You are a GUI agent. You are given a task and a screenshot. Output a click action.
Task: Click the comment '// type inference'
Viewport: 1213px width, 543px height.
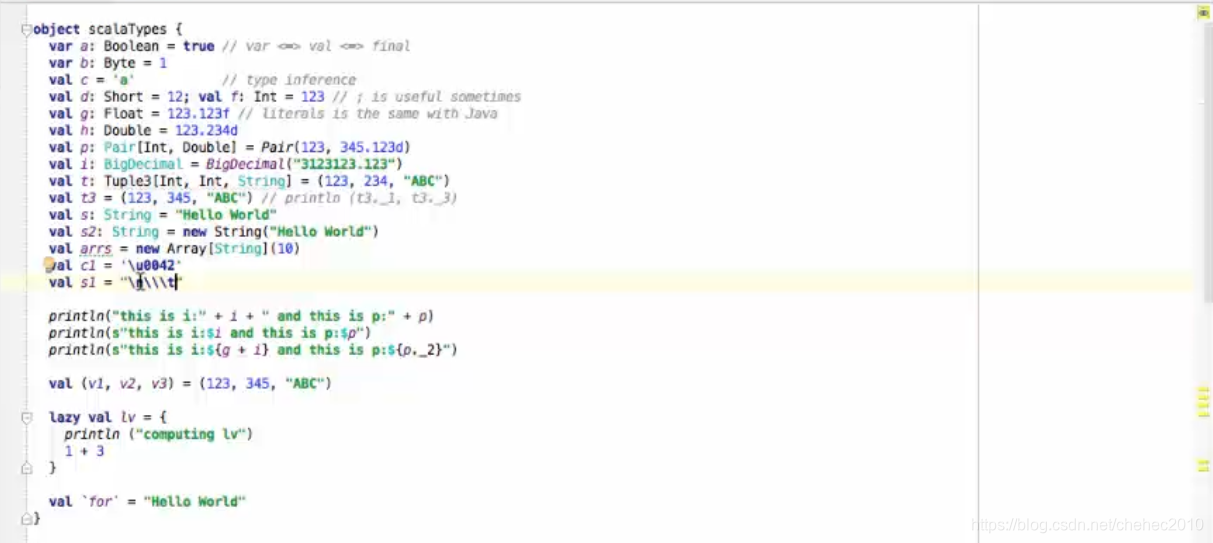pyautogui.click(x=289, y=80)
